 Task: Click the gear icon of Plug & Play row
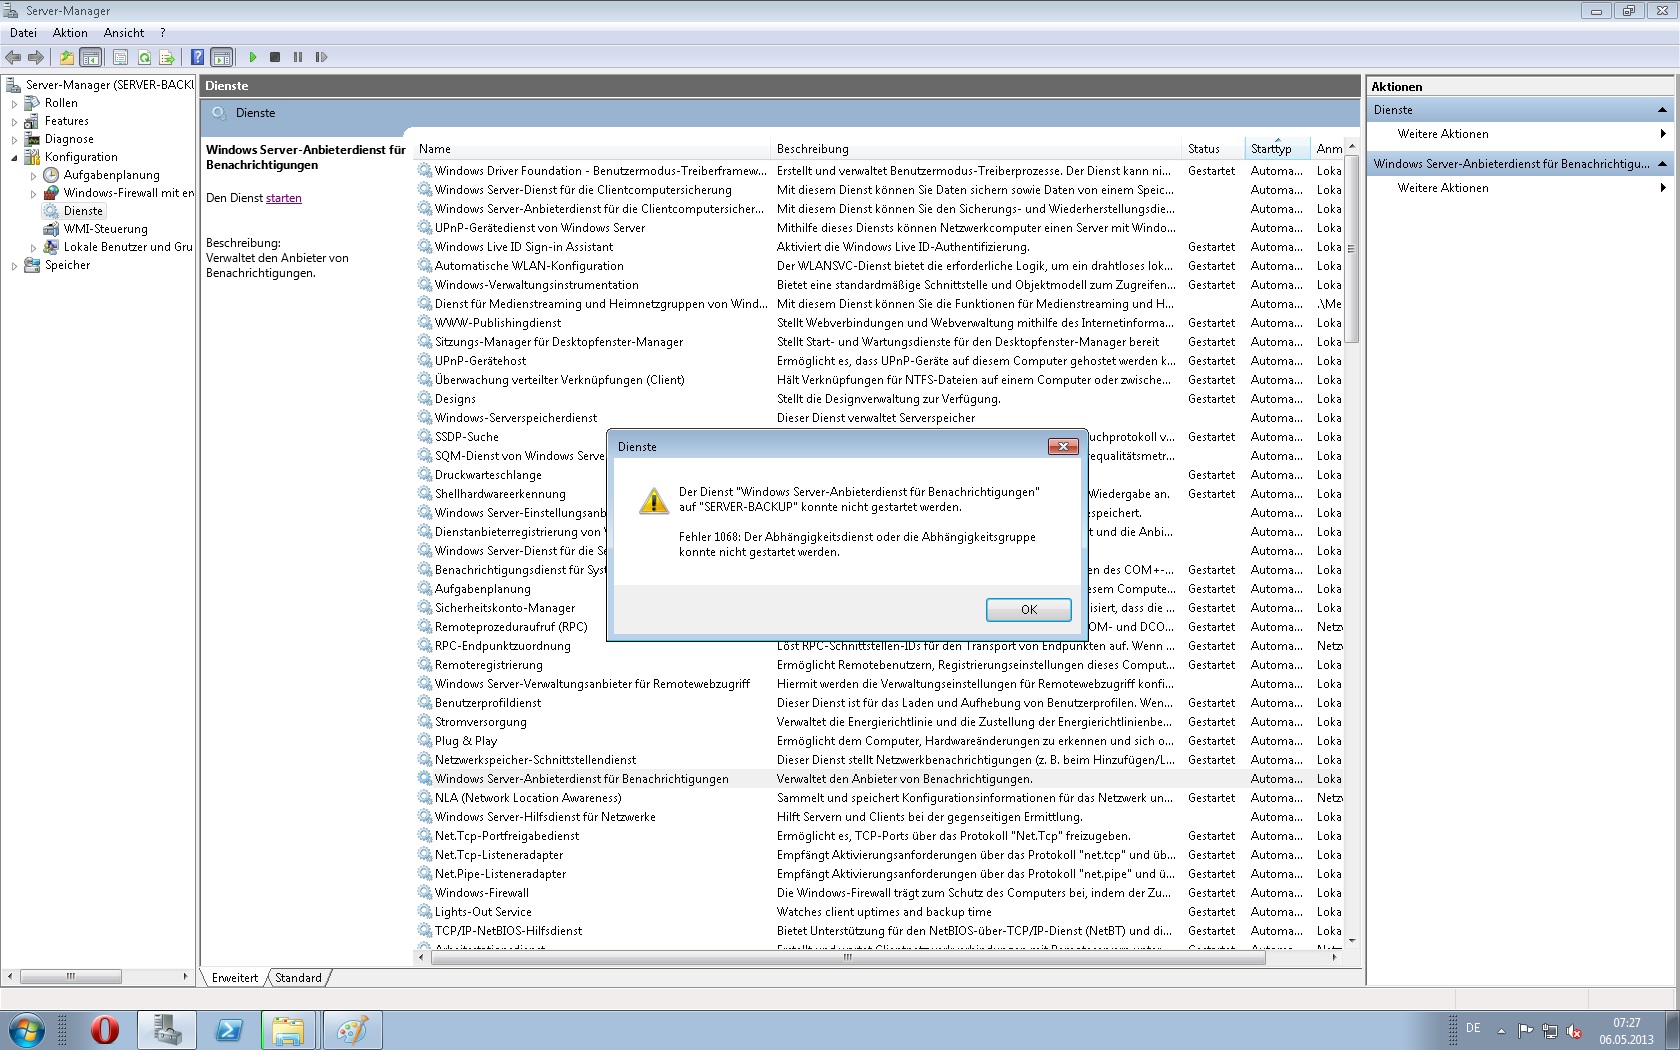425,741
